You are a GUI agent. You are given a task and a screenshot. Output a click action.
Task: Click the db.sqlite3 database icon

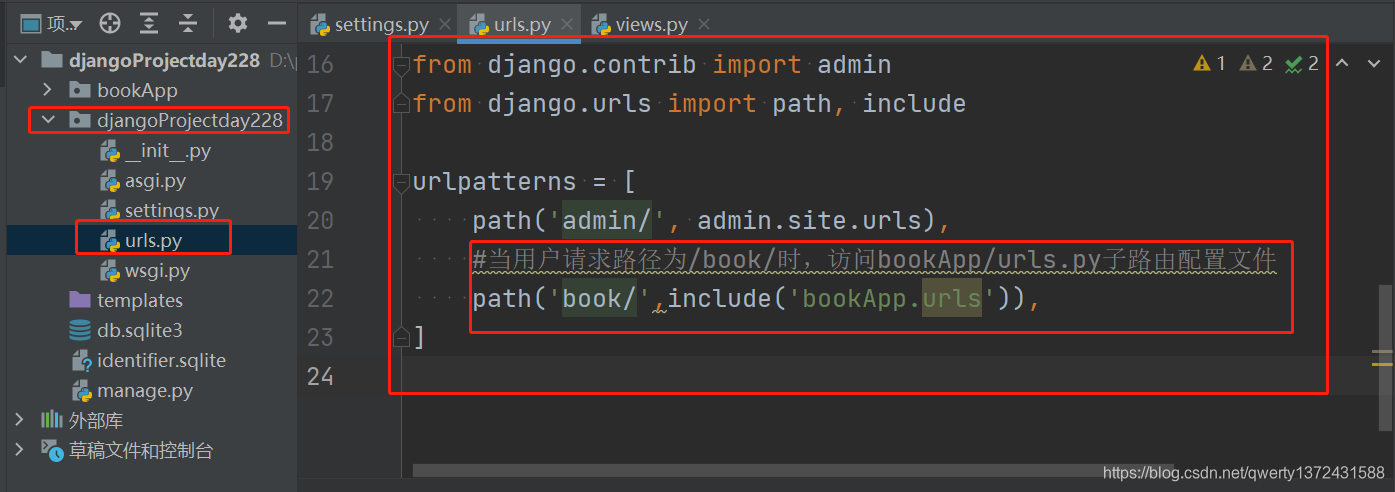pyautogui.click(x=80, y=330)
